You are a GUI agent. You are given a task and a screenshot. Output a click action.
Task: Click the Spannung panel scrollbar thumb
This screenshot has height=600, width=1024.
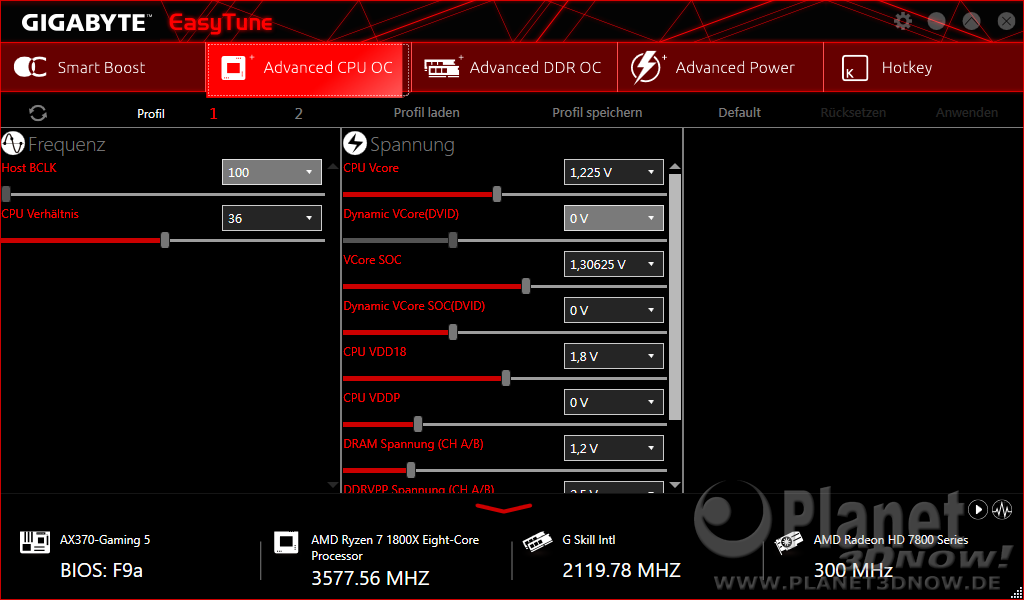(x=675, y=297)
